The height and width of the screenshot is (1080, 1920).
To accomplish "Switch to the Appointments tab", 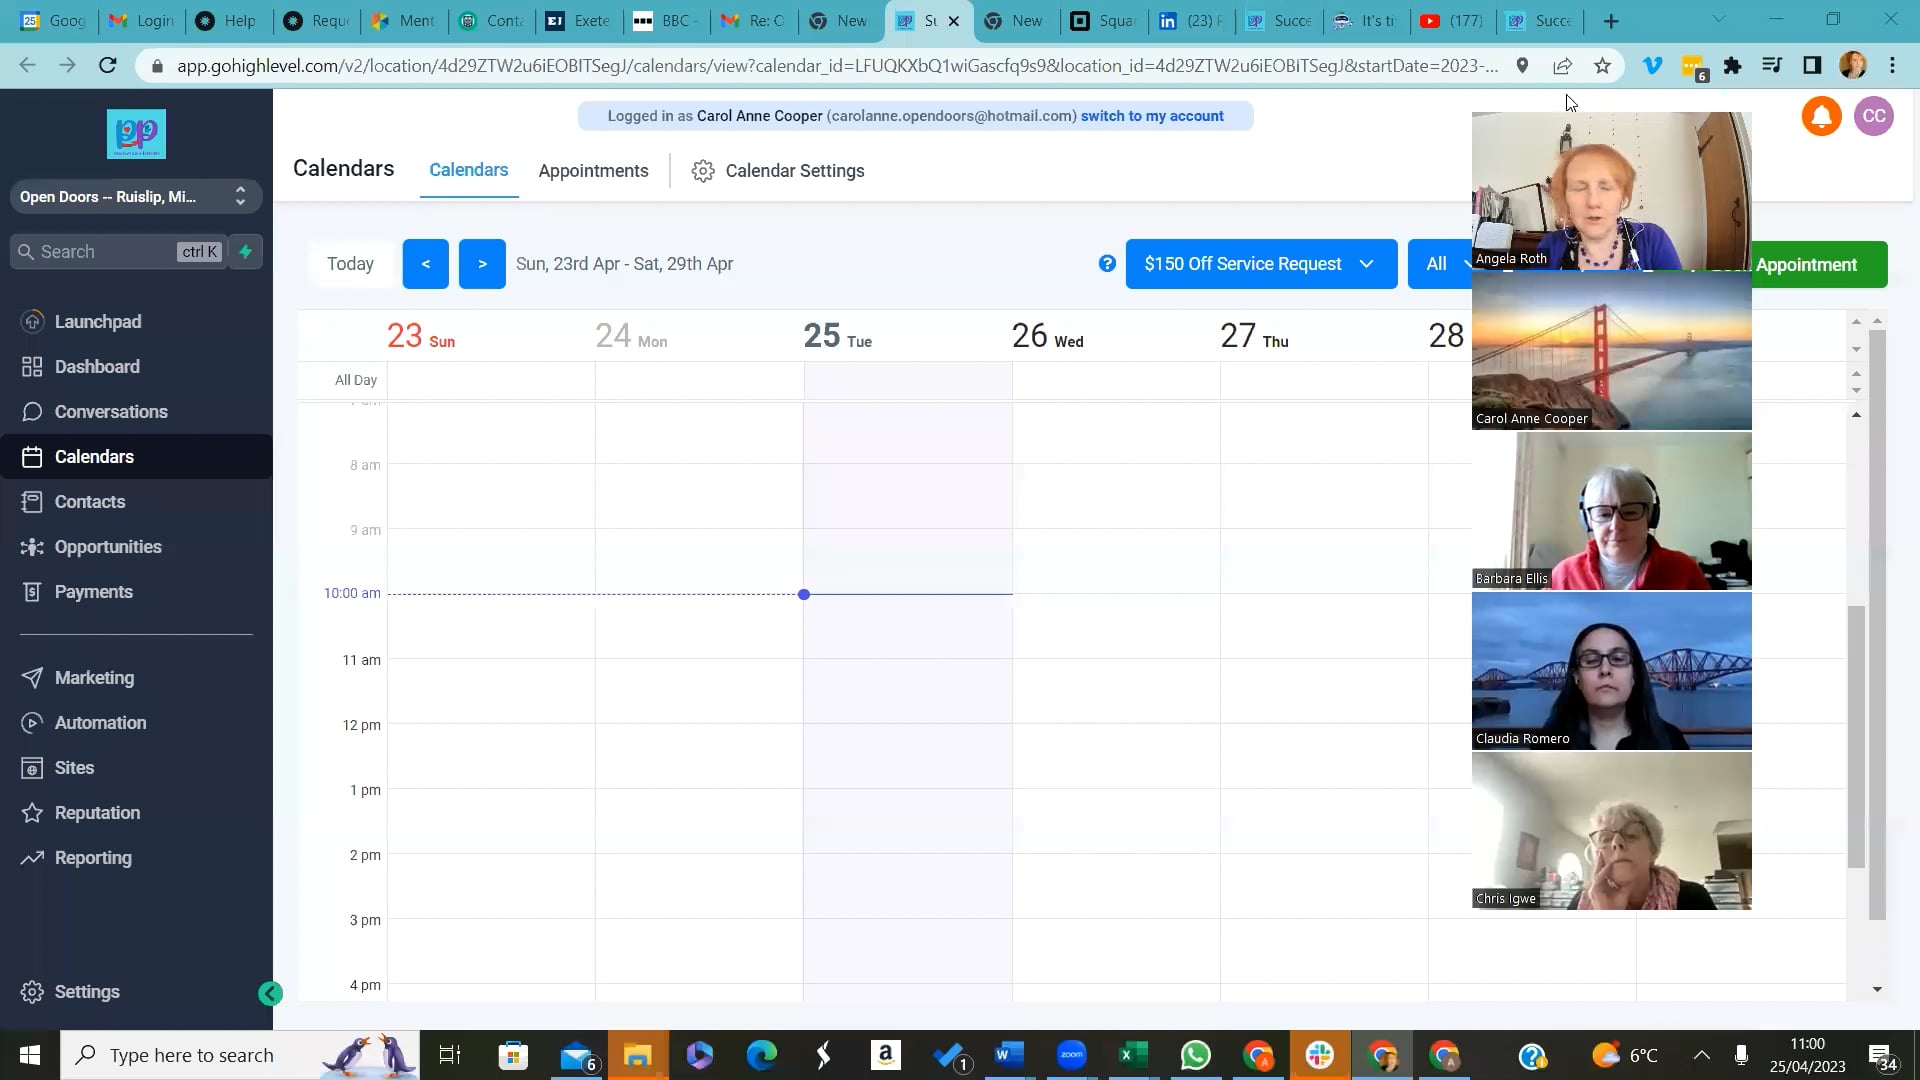I will click(x=593, y=170).
